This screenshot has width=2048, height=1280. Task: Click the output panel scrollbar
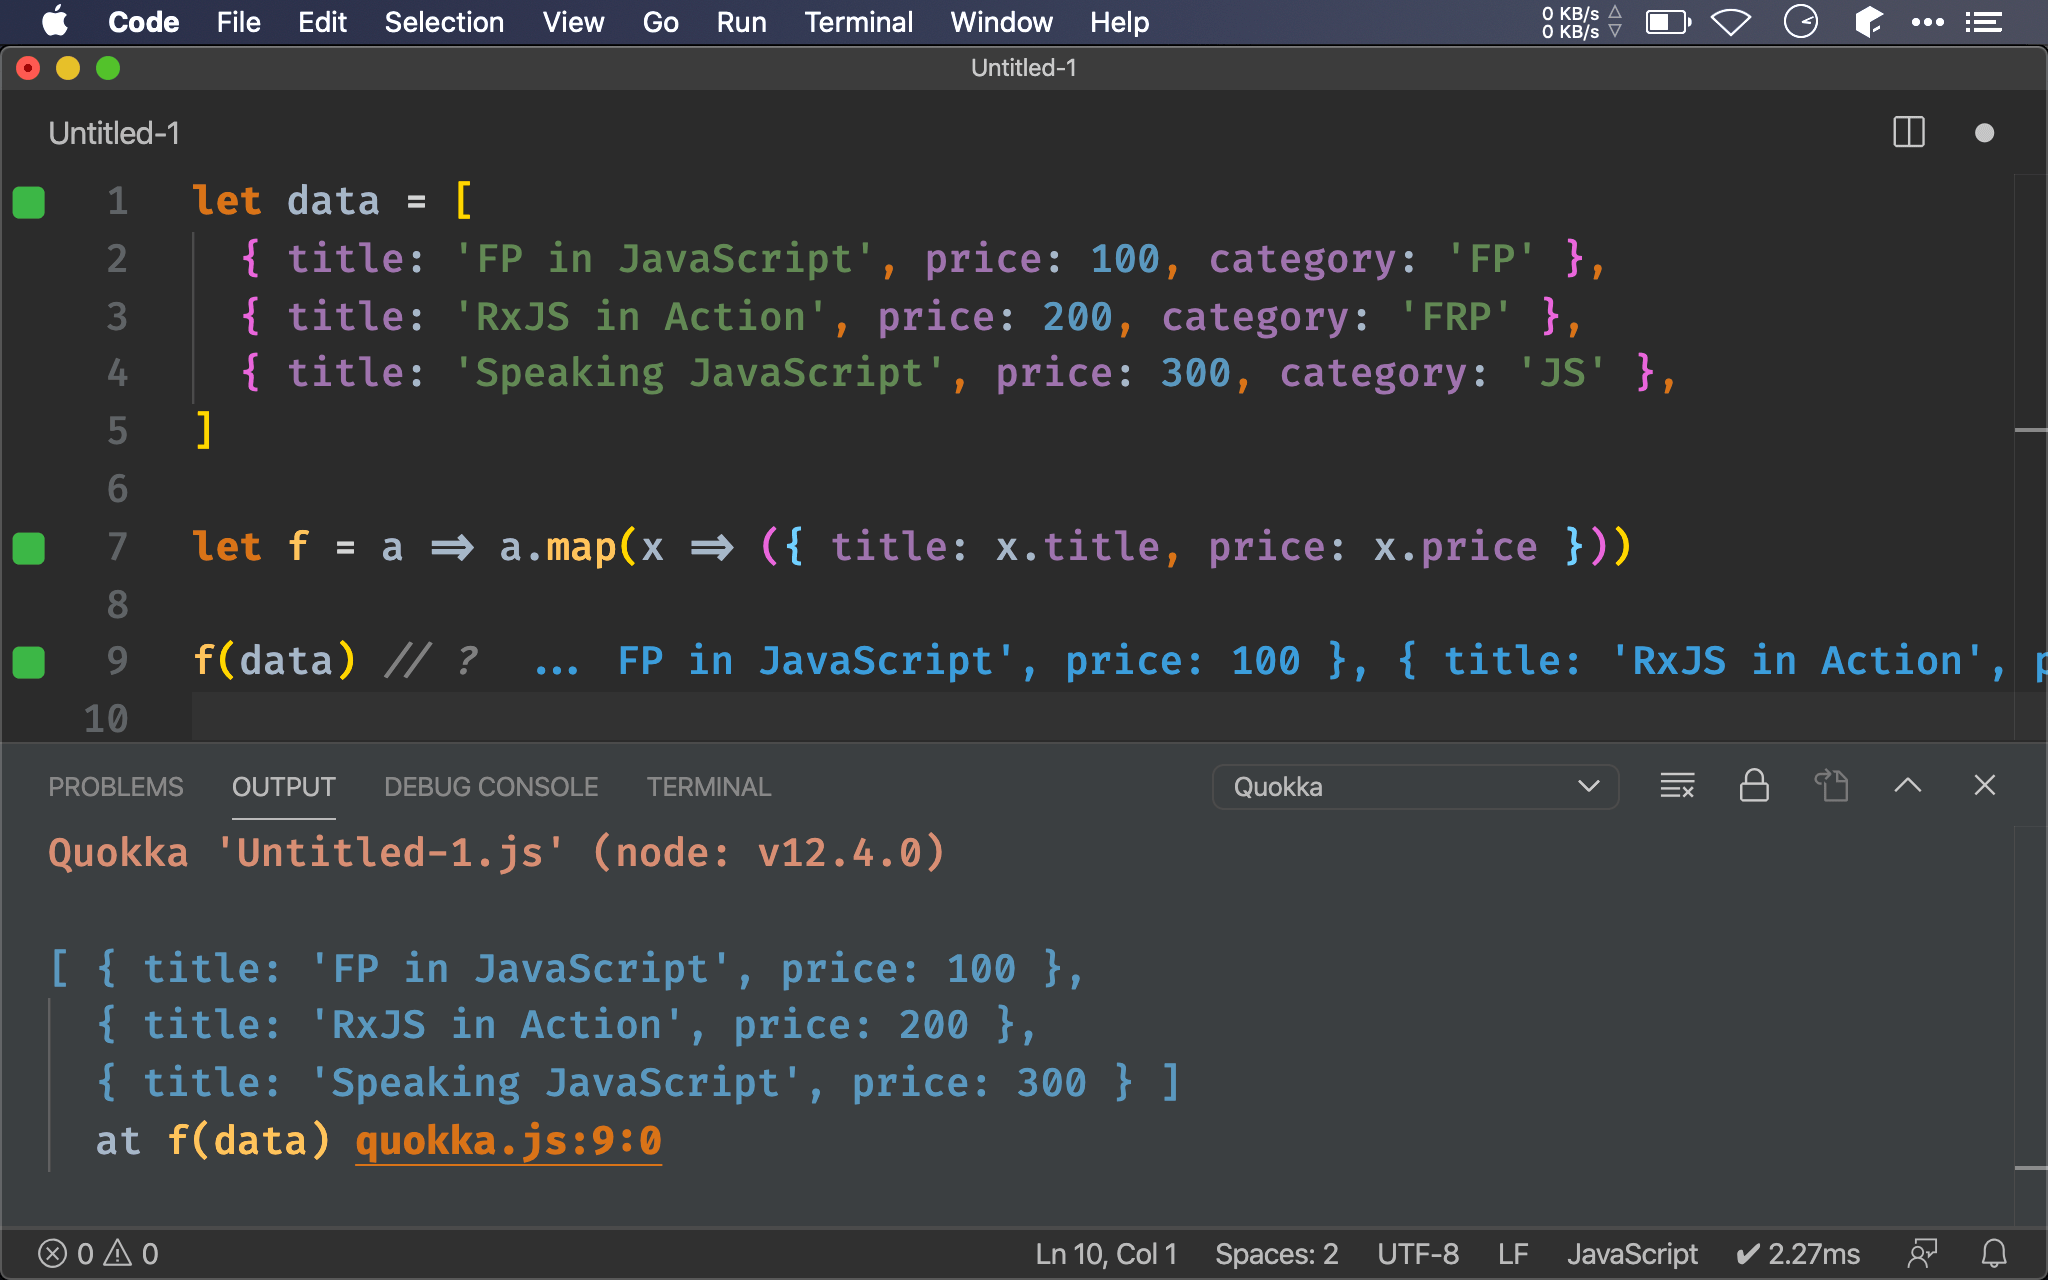tap(2031, 1026)
